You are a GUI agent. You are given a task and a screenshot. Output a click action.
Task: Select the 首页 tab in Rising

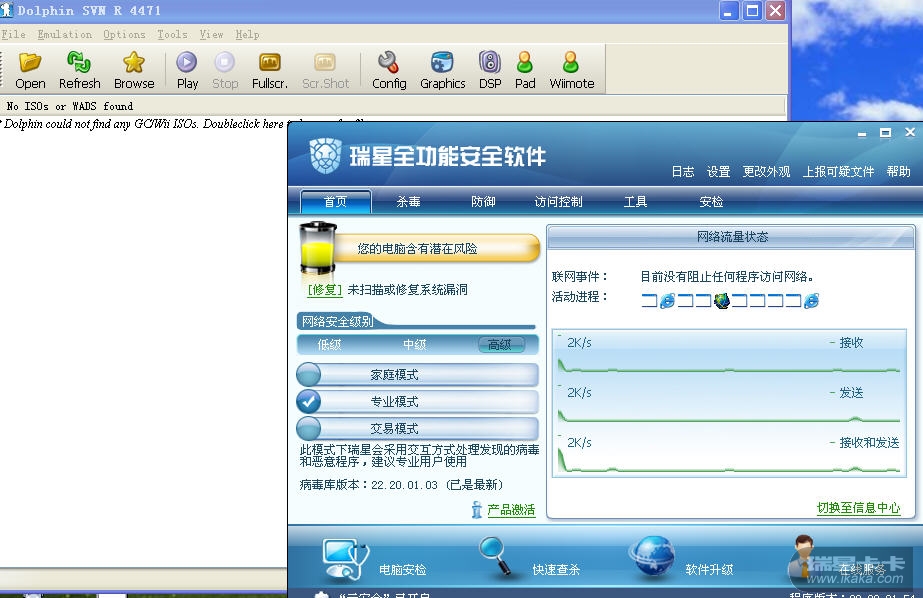[336, 201]
